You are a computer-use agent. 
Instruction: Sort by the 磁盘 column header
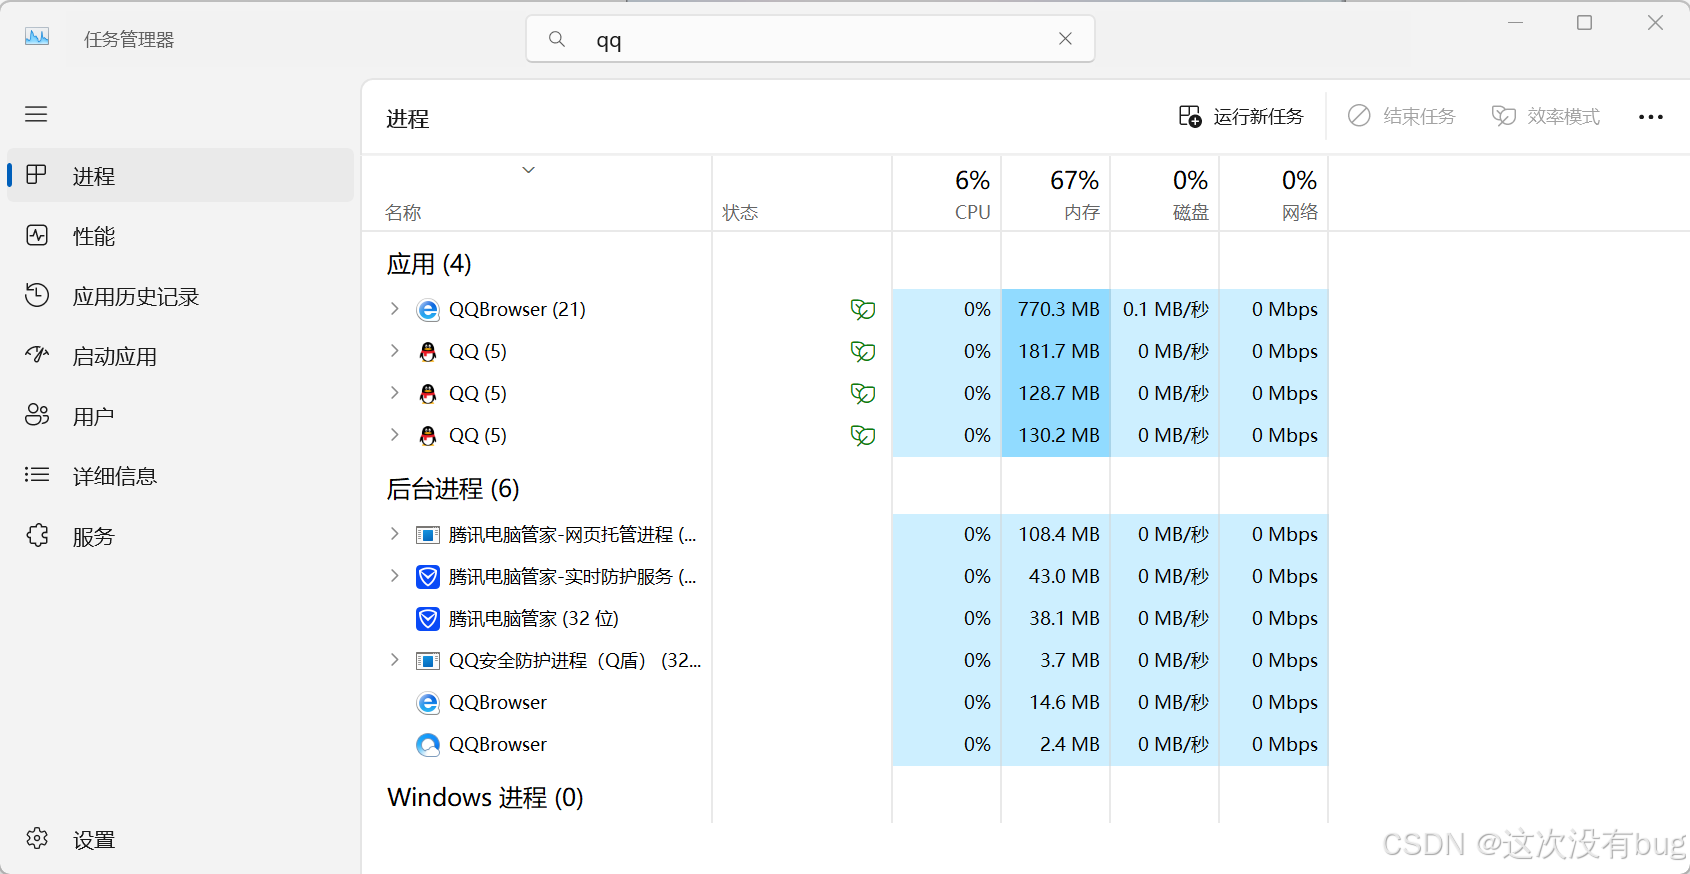click(x=1165, y=195)
